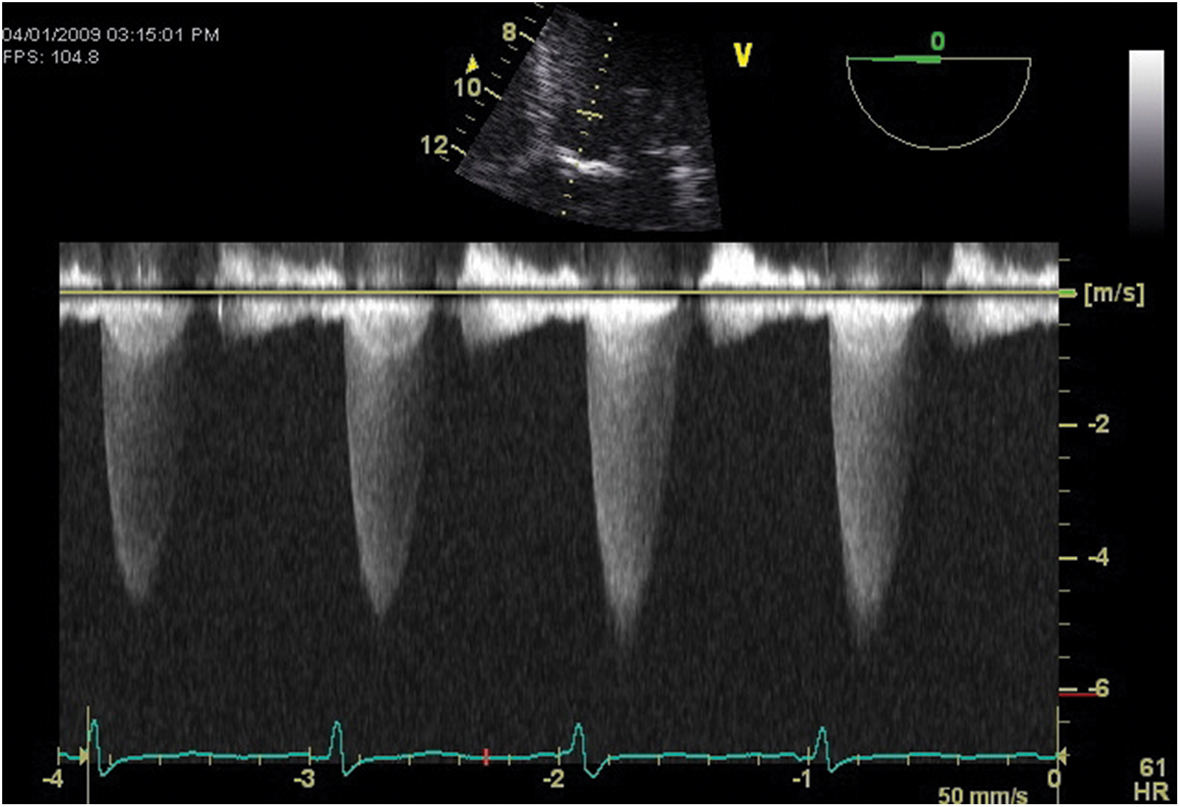Select the semicircular scan plane angle indicator

coord(937,102)
